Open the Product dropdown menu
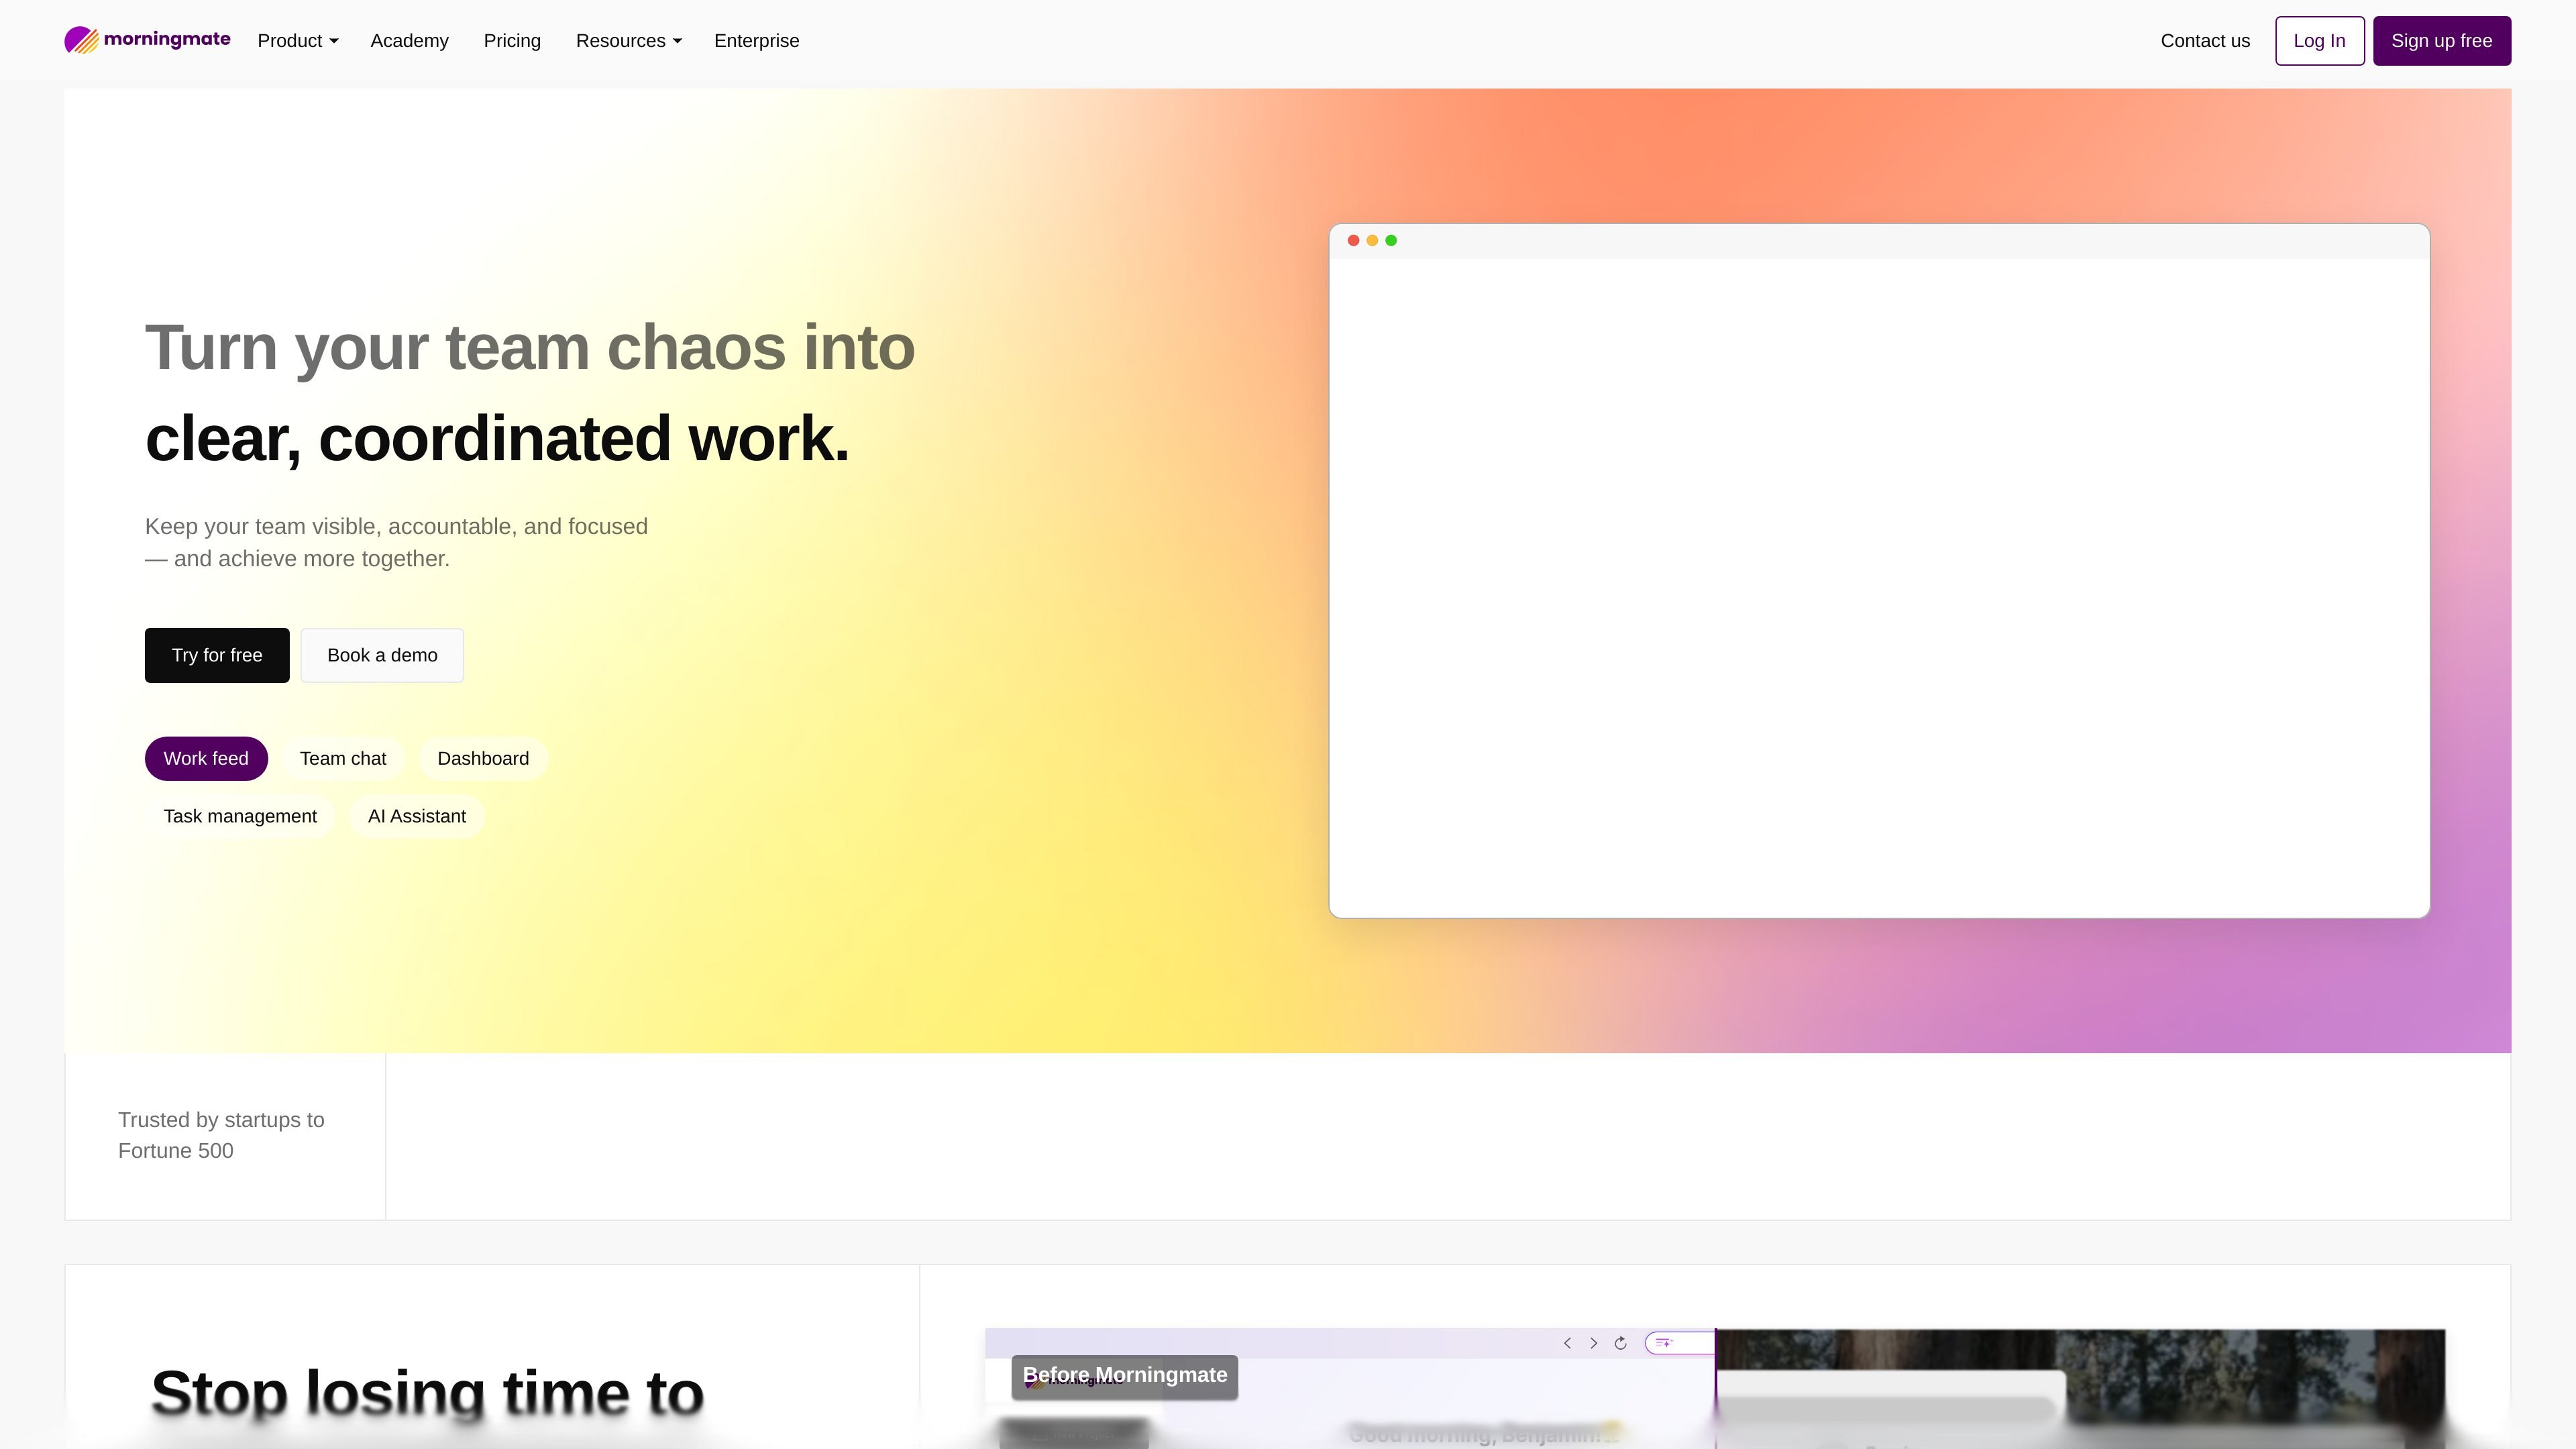This screenshot has width=2576, height=1449. 298,41
